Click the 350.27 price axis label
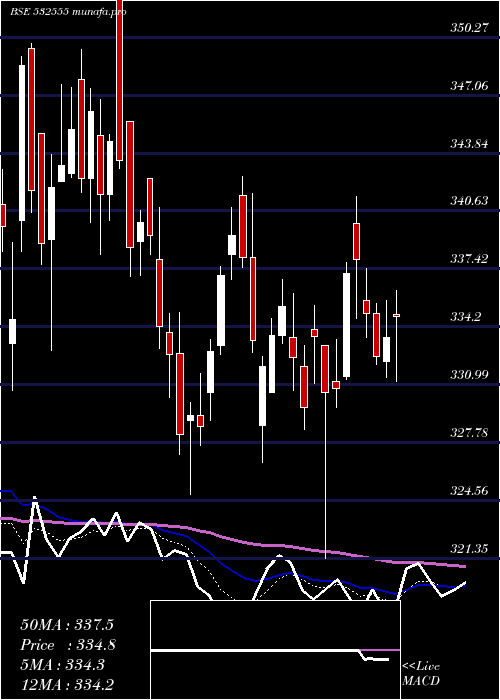Image resolution: width=500 pixels, height=700 pixels. point(469,28)
